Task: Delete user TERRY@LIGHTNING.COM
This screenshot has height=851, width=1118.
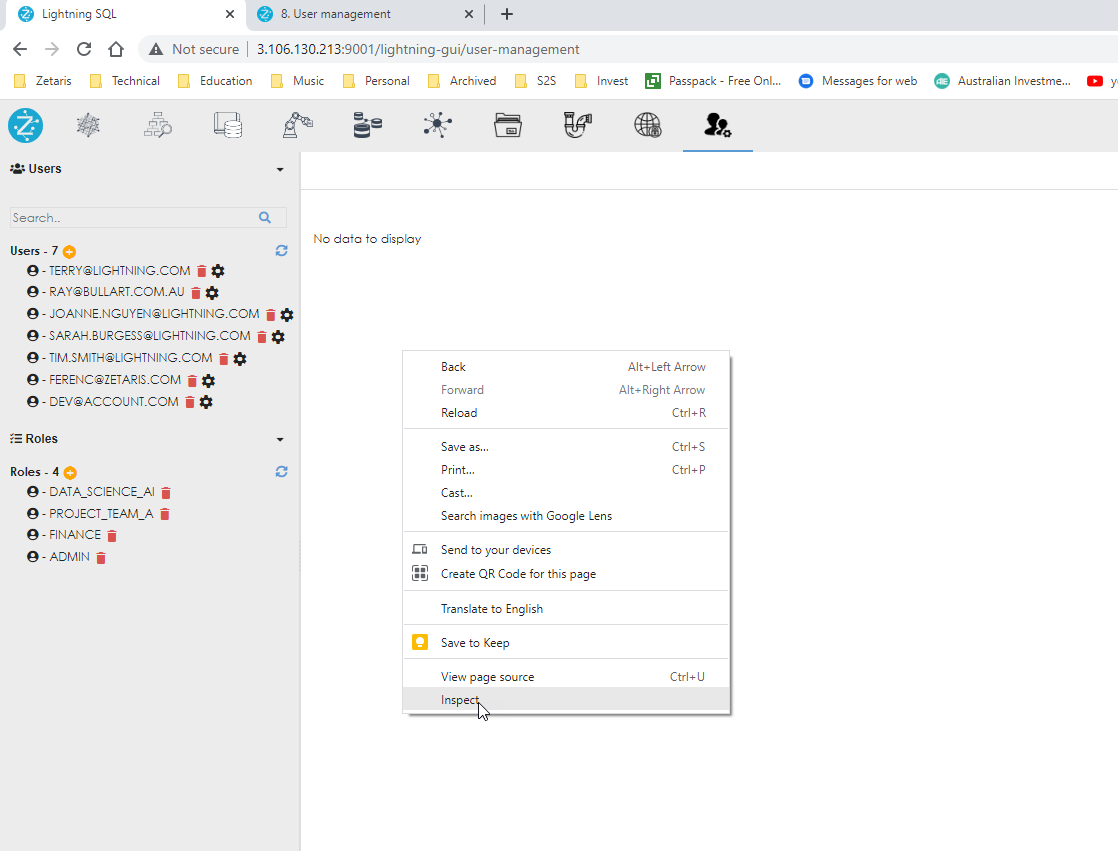Action: [202, 272]
